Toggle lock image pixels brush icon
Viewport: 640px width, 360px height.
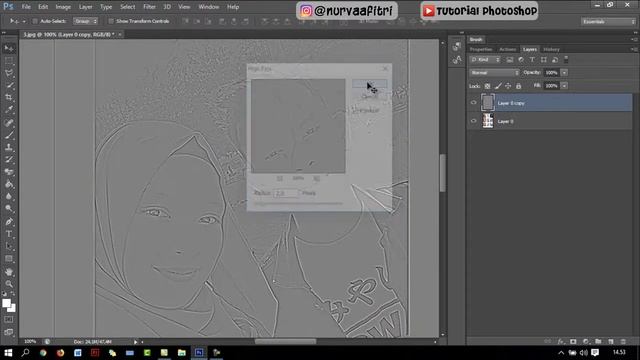click(498, 86)
